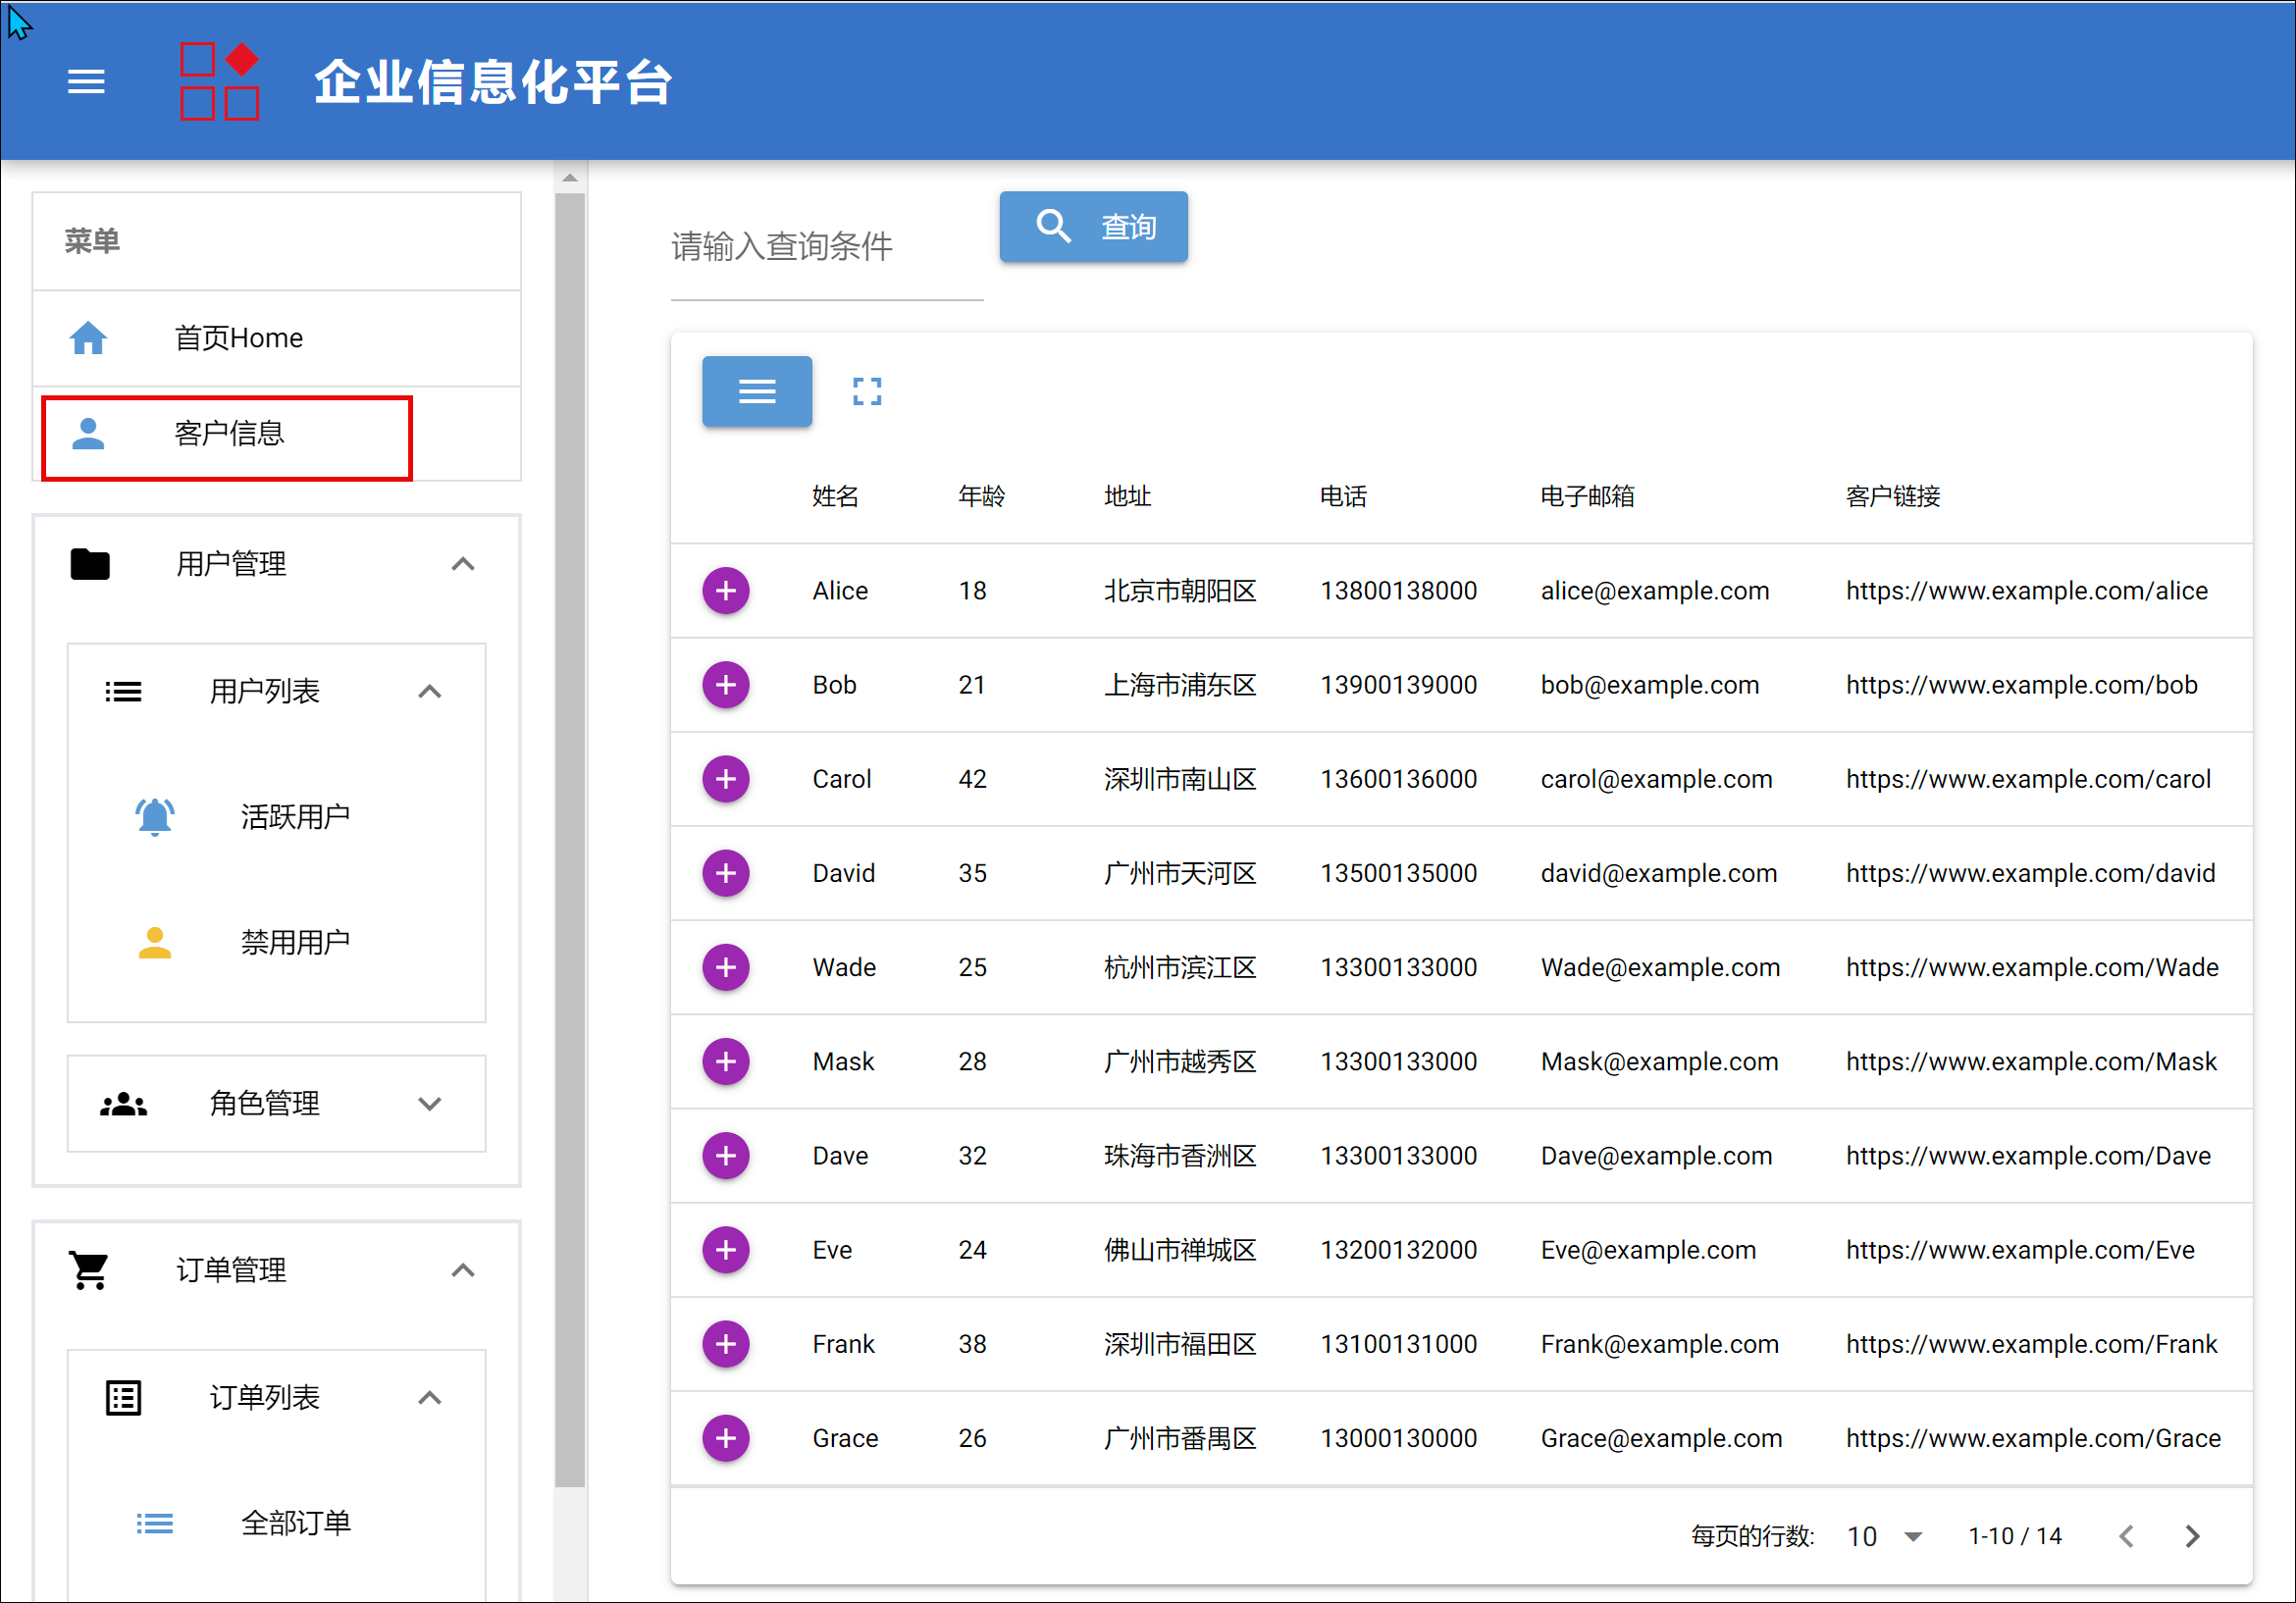Expand Grace's row with plus button
The height and width of the screenshot is (1603, 2296).
click(x=725, y=1438)
